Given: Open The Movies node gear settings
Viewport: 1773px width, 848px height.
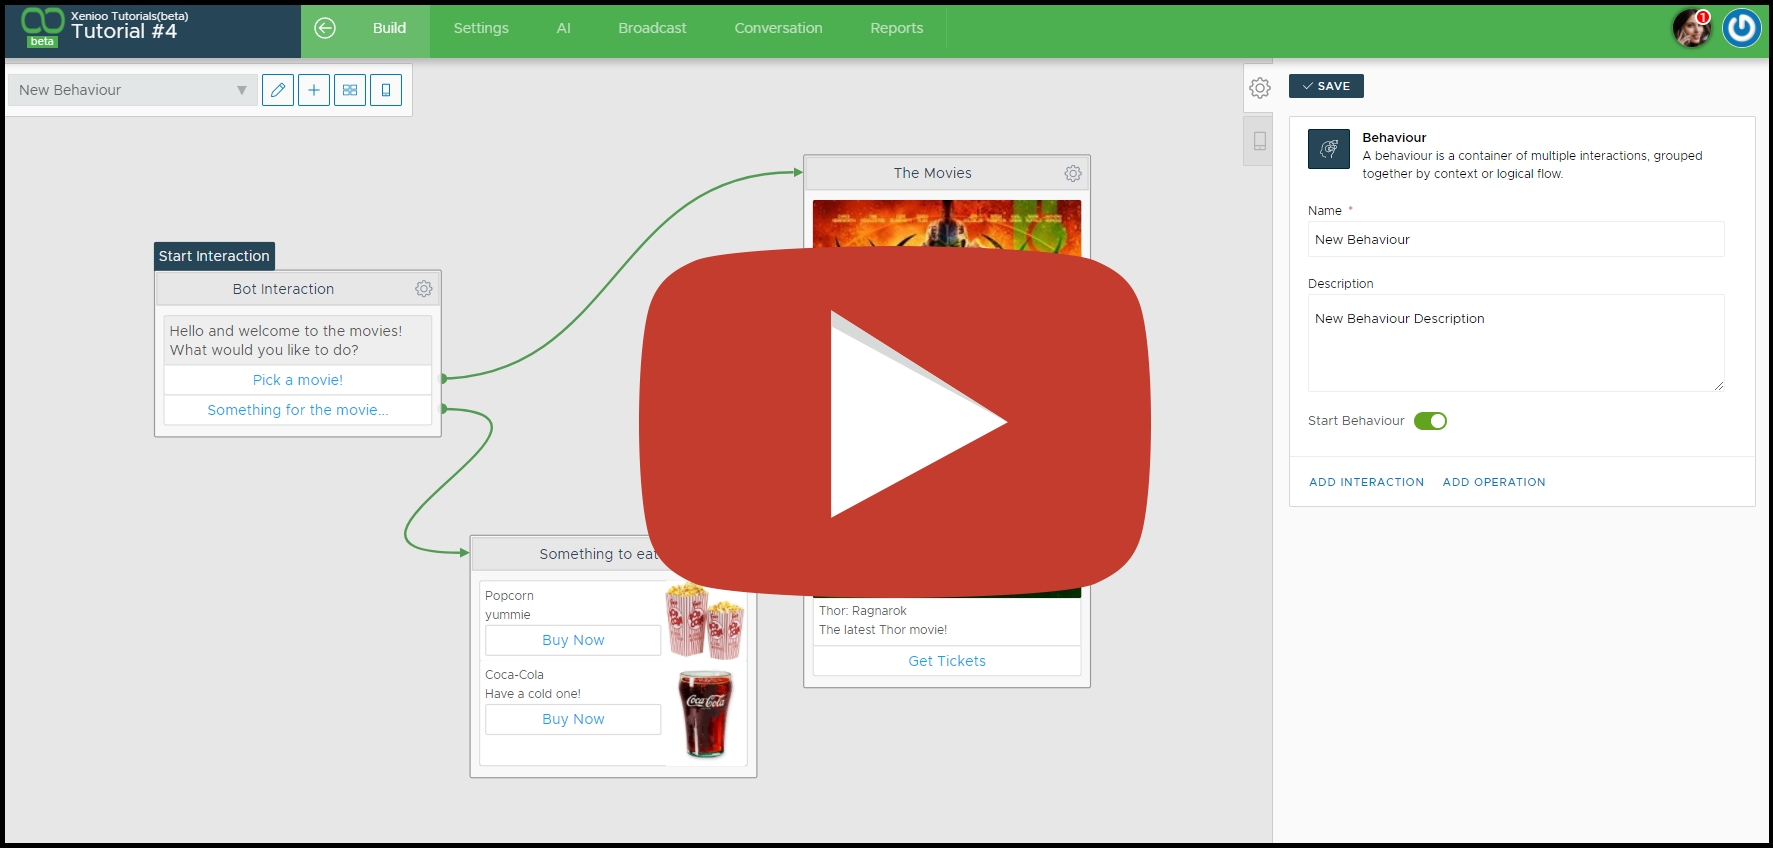Looking at the screenshot, I should 1073,173.
